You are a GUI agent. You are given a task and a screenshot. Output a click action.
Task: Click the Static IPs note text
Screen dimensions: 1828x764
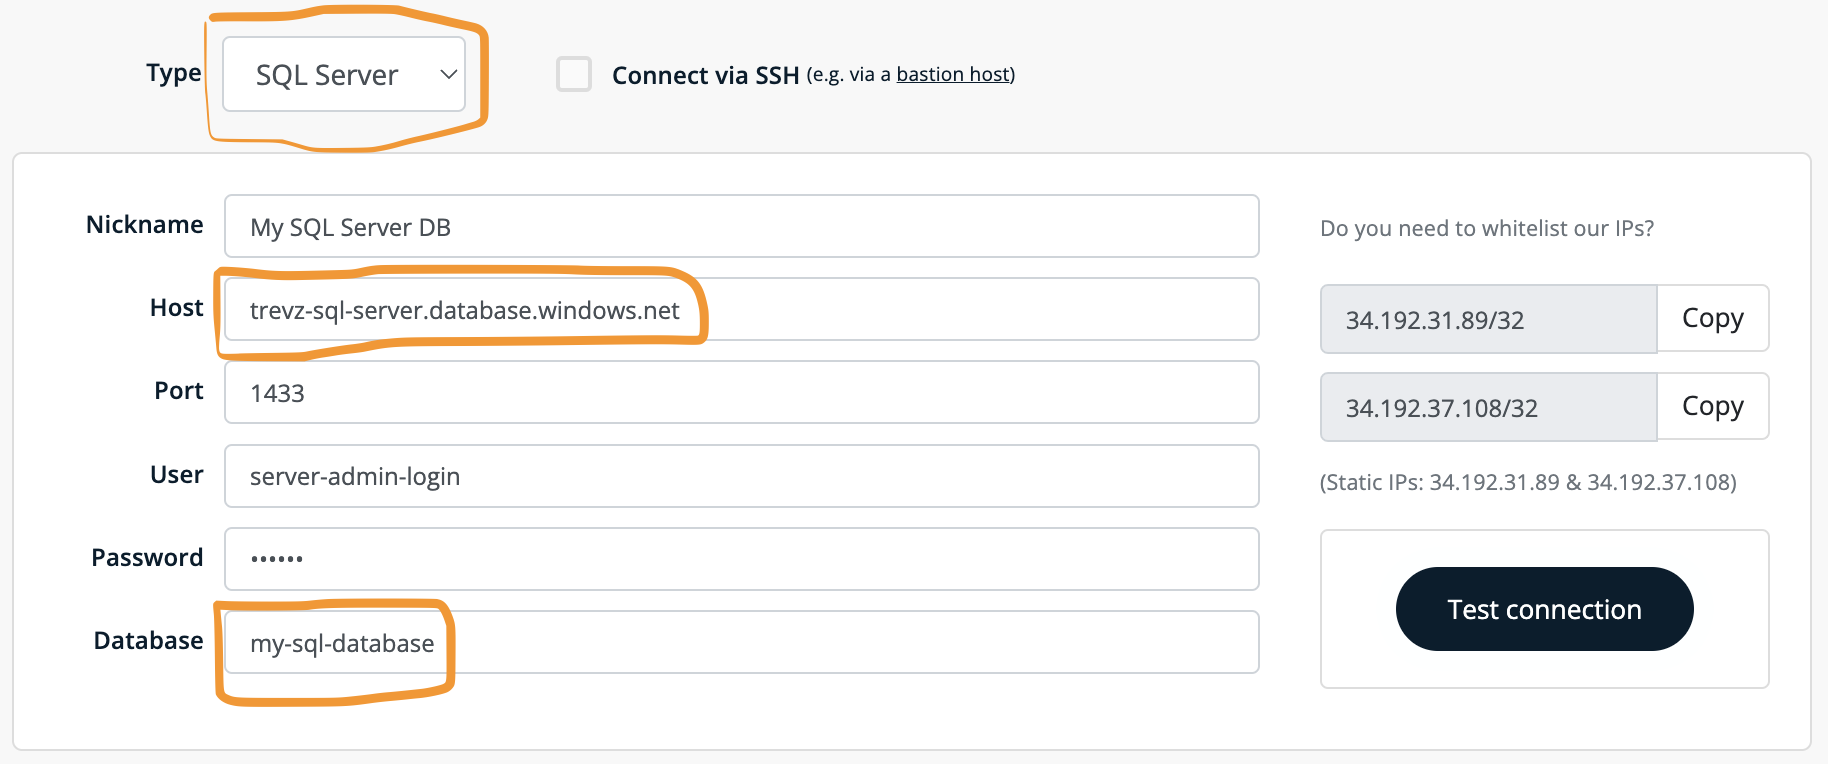pos(1528,482)
